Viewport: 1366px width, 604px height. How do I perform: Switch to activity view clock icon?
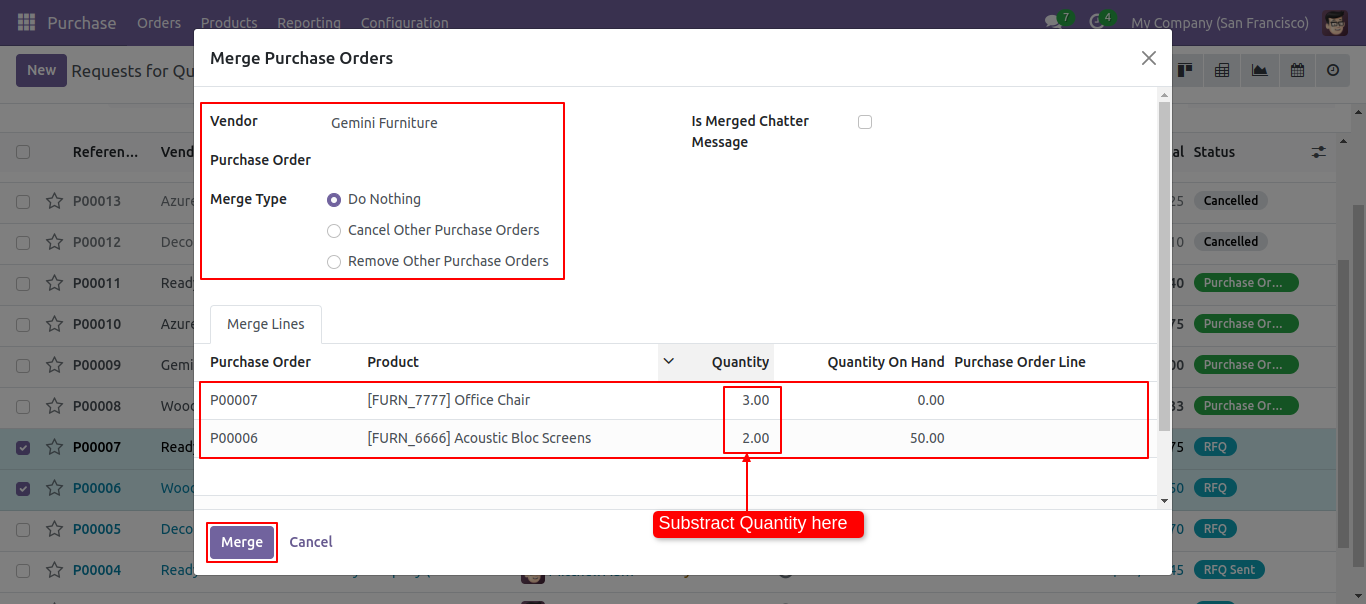tap(1333, 70)
